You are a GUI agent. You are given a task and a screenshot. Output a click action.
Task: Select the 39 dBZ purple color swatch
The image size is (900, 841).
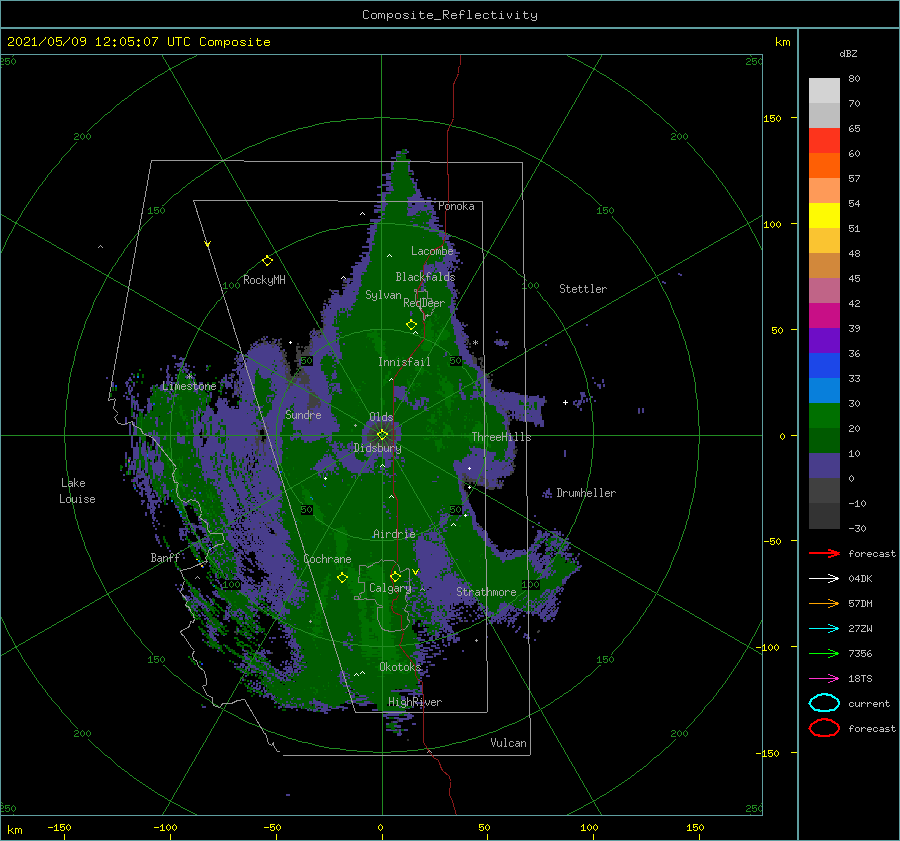(824, 340)
